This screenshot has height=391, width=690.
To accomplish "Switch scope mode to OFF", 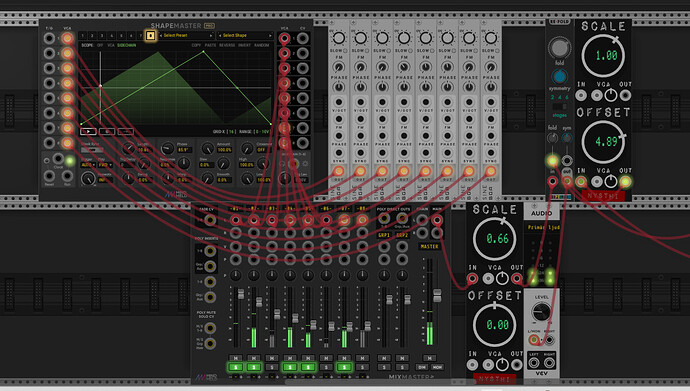I will click(x=100, y=45).
